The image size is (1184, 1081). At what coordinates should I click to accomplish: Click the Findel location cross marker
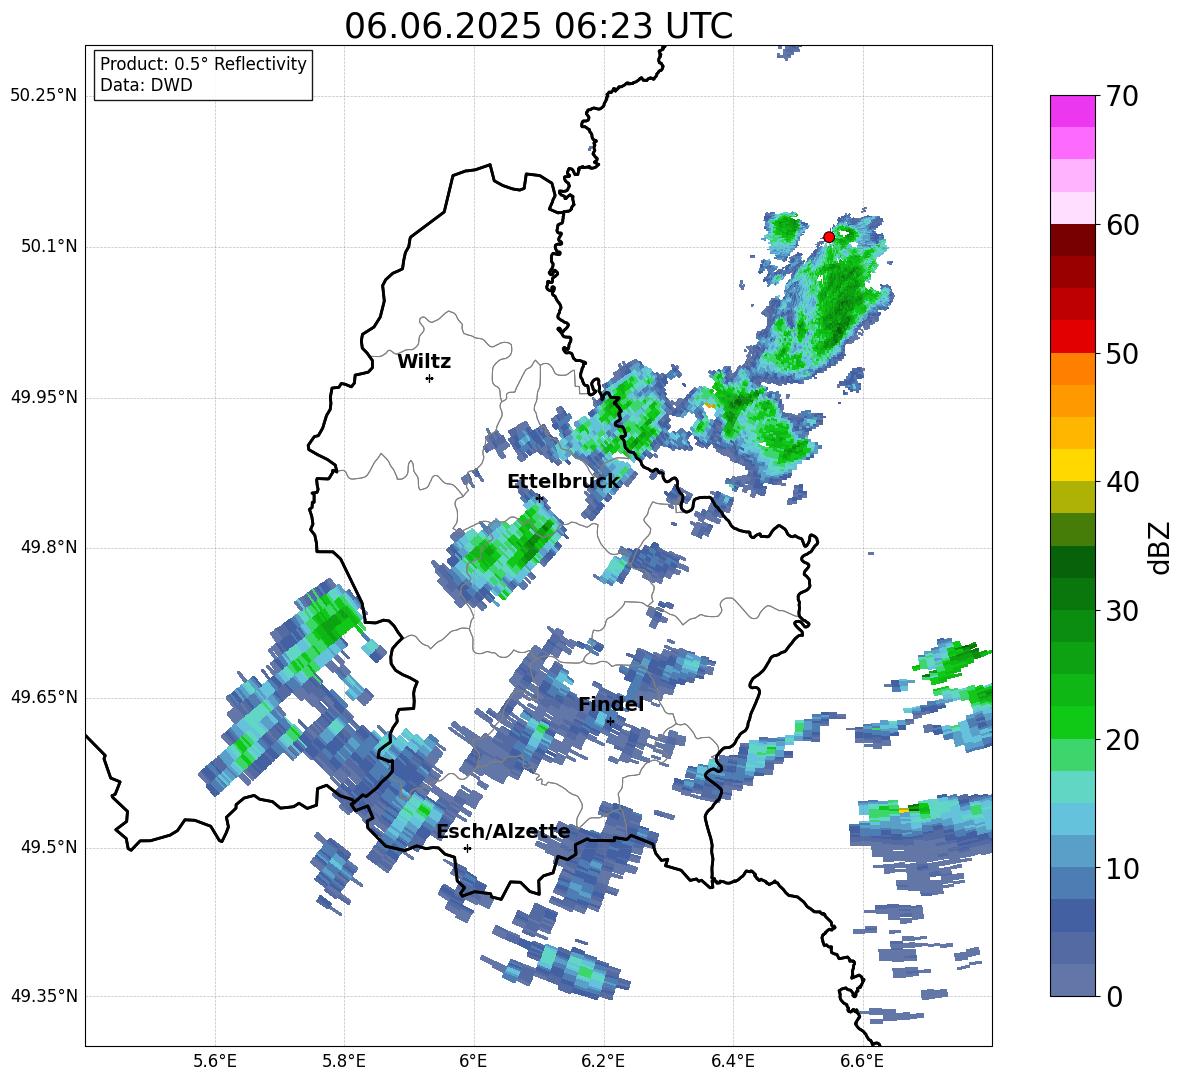click(x=610, y=721)
